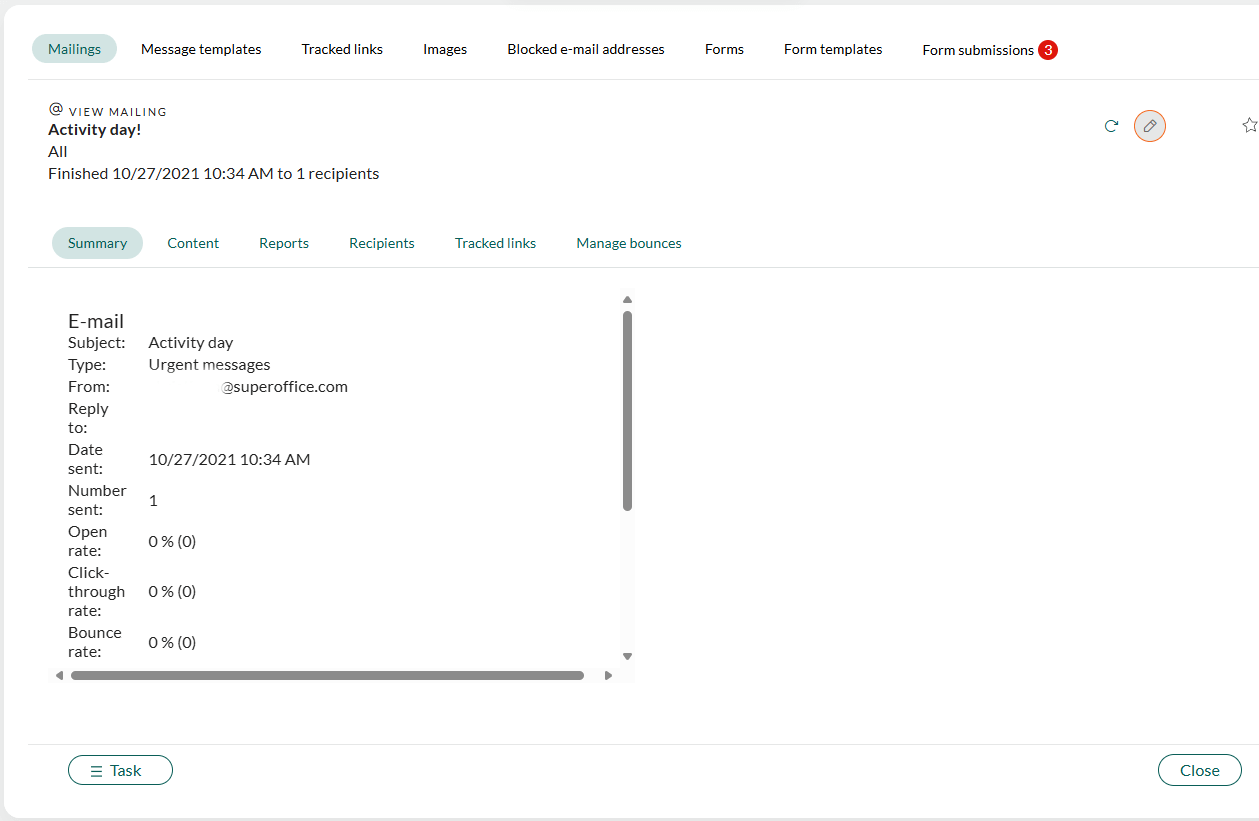This screenshot has height=821, width=1259.
Task: Click the vertical scrollbar thumb in summary
Action: (x=627, y=410)
